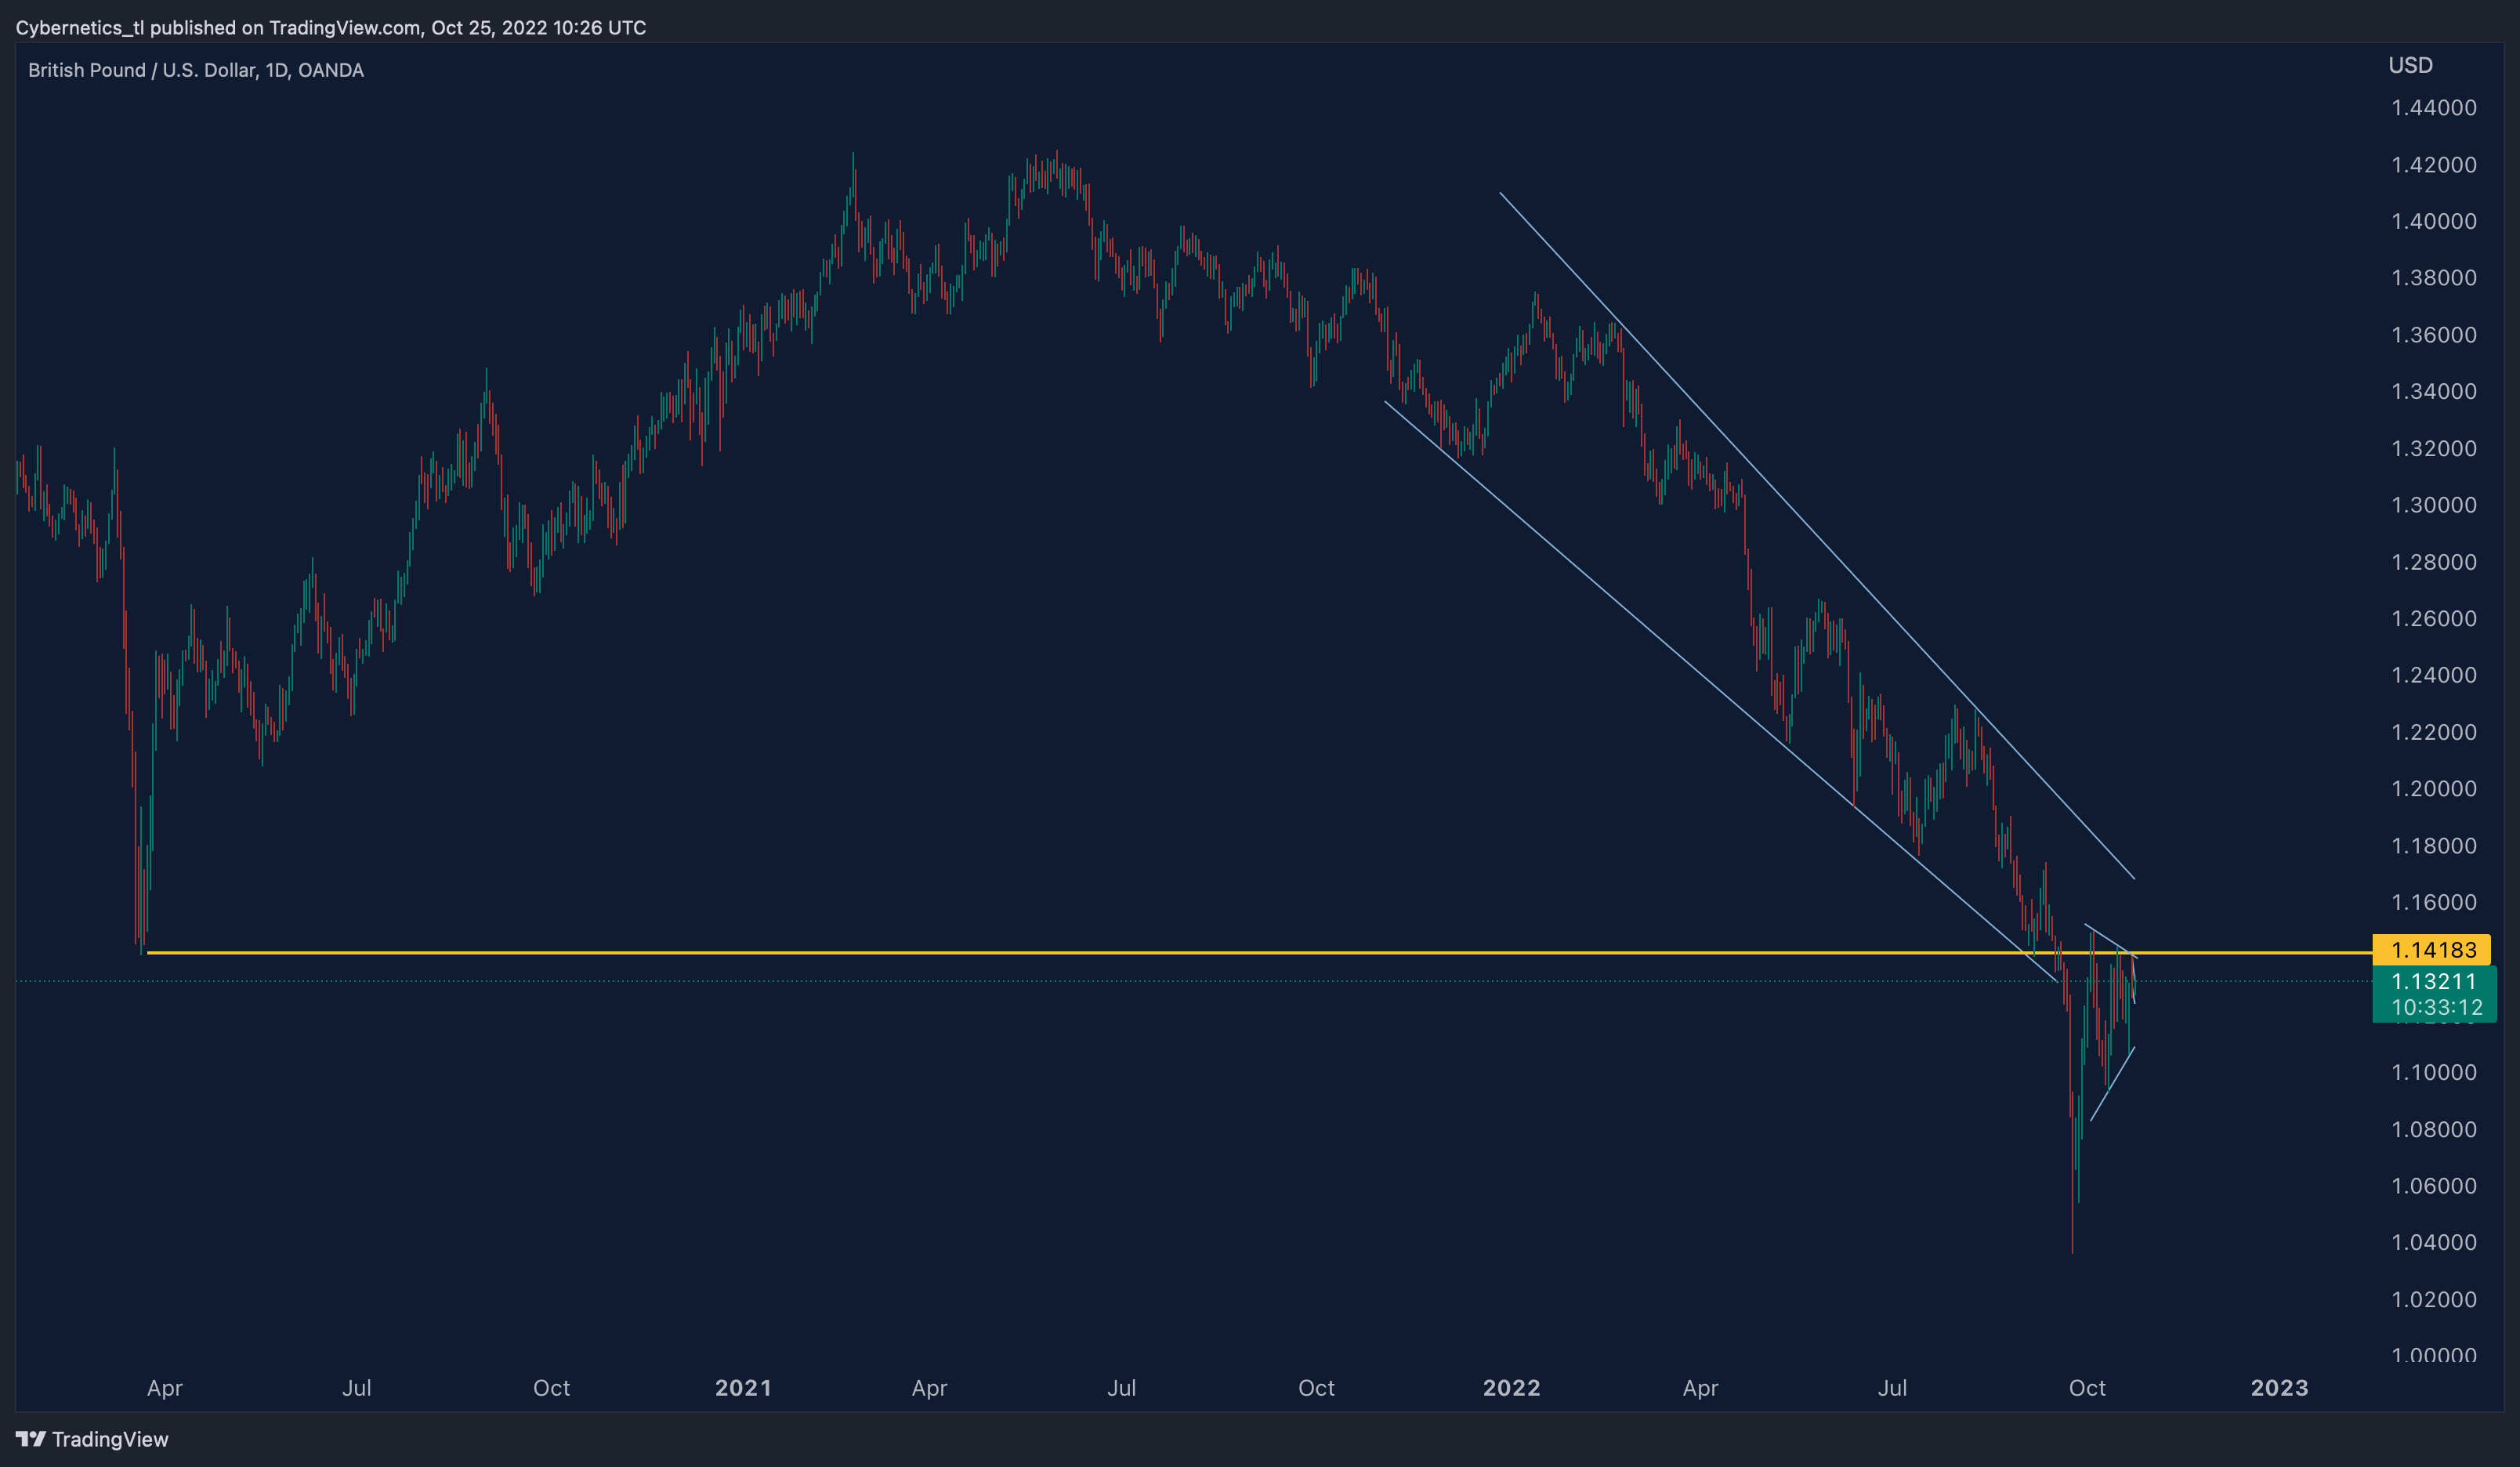Select the yellow 1.14183 price label
This screenshot has width=2520, height=1467.
pyautogui.click(x=2432, y=949)
